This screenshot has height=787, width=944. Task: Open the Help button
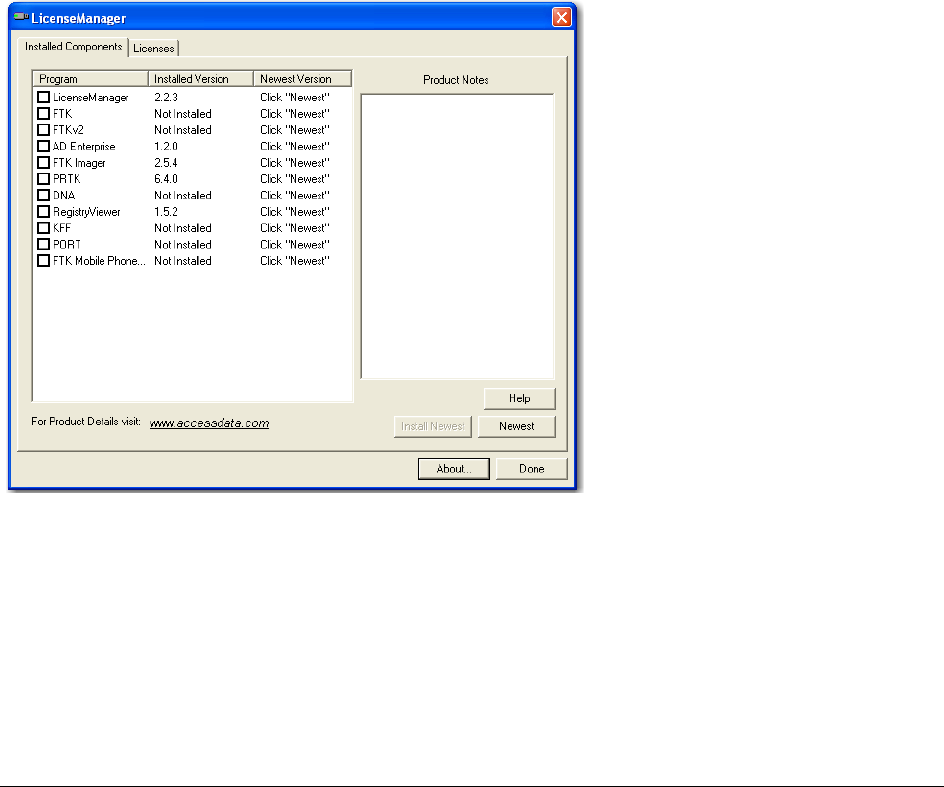pyautogui.click(x=520, y=398)
